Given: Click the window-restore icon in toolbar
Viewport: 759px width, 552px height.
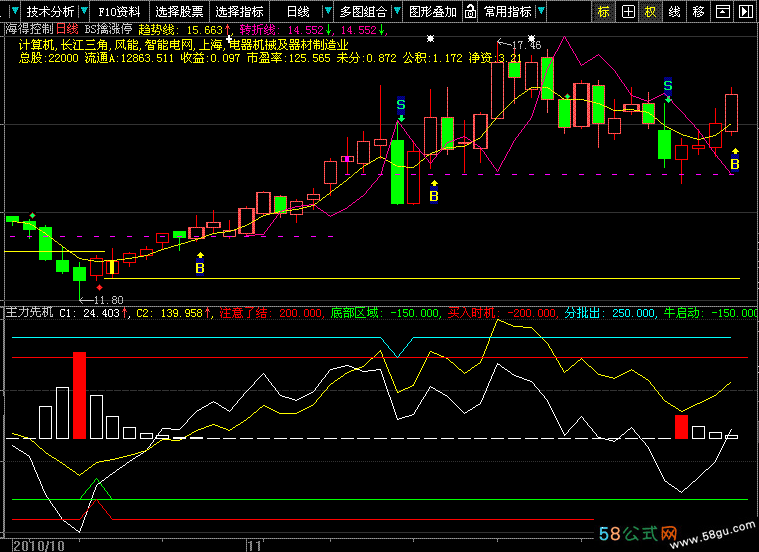Looking at the screenshot, I should (722, 11).
